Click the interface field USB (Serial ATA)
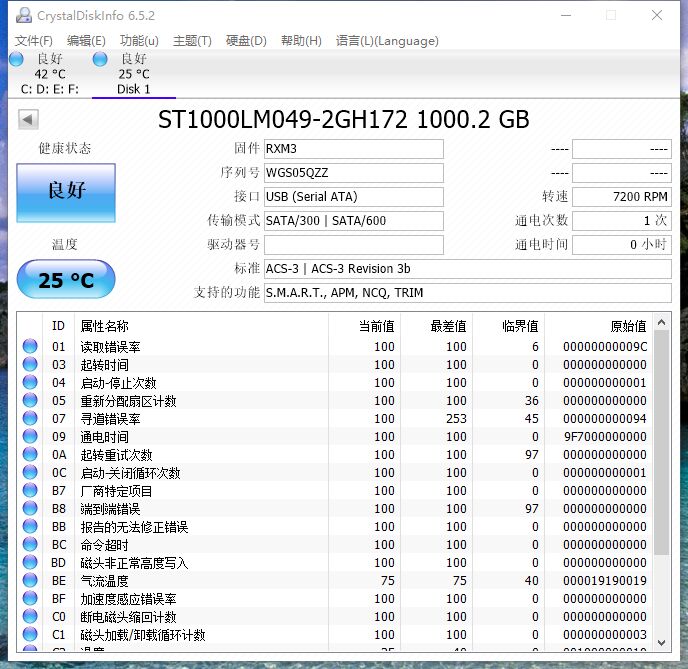Image resolution: width=688 pixels, height=669 pixels. 354,197
